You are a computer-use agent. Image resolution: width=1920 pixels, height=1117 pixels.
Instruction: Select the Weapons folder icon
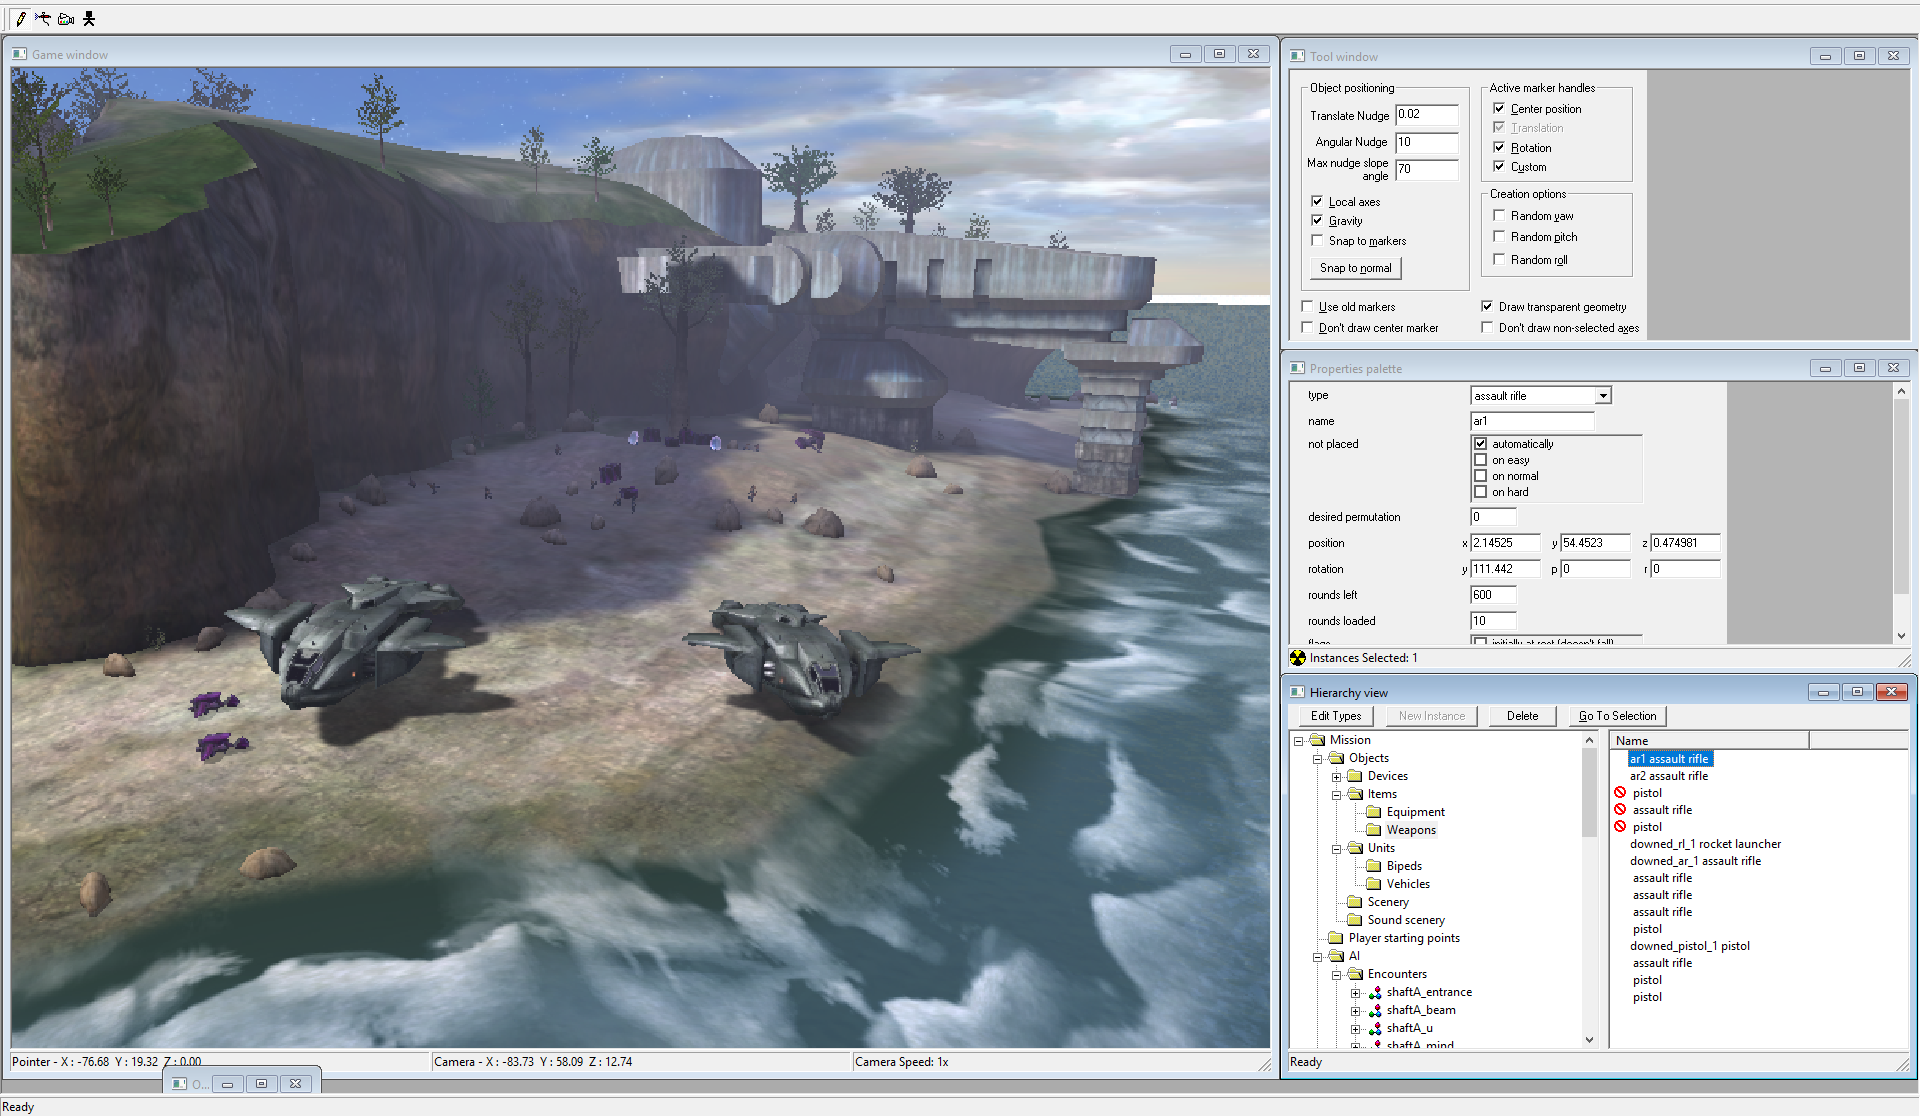(1374, 829)
